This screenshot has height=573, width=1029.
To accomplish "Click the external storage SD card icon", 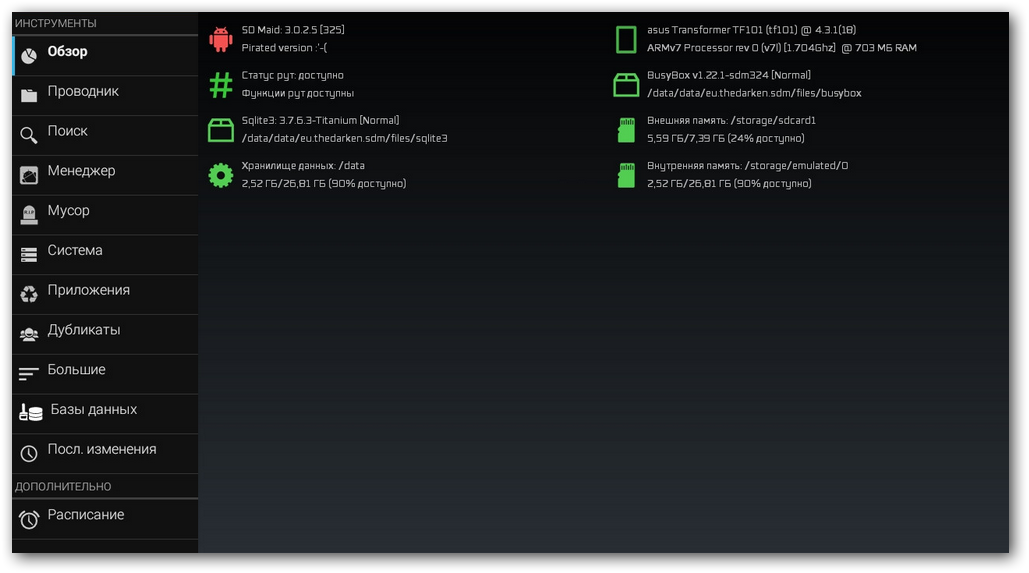I will [x=626, y=130].
